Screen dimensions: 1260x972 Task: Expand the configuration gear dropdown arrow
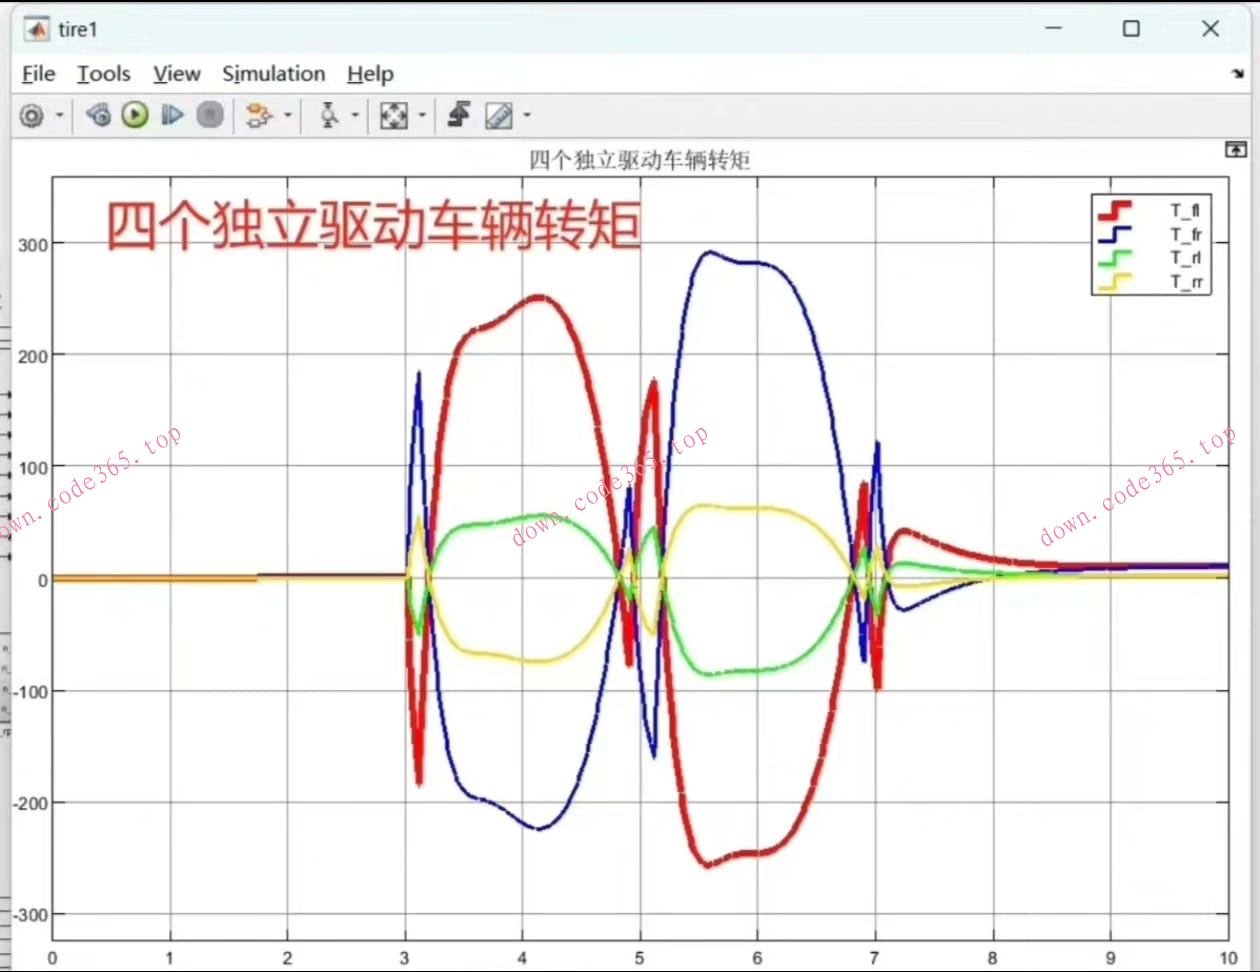pyautogui.click(x=60, y=116)
